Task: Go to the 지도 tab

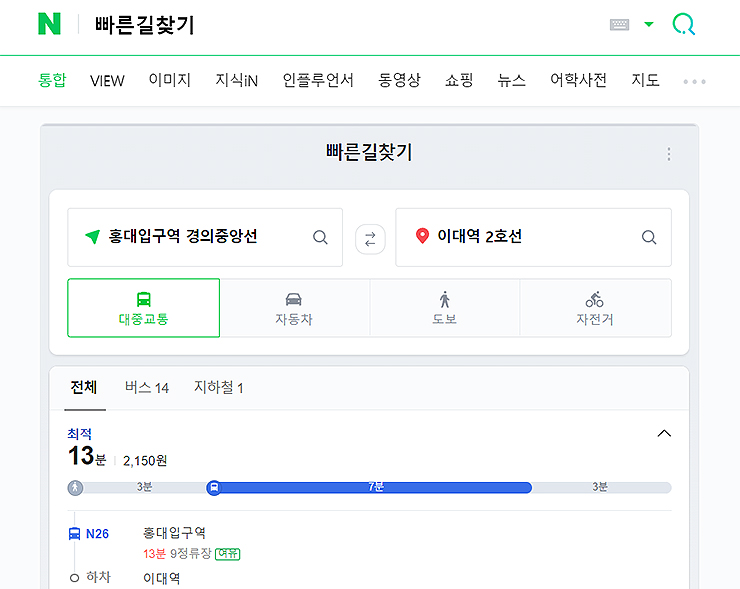Action: click(x=645, y=80)
